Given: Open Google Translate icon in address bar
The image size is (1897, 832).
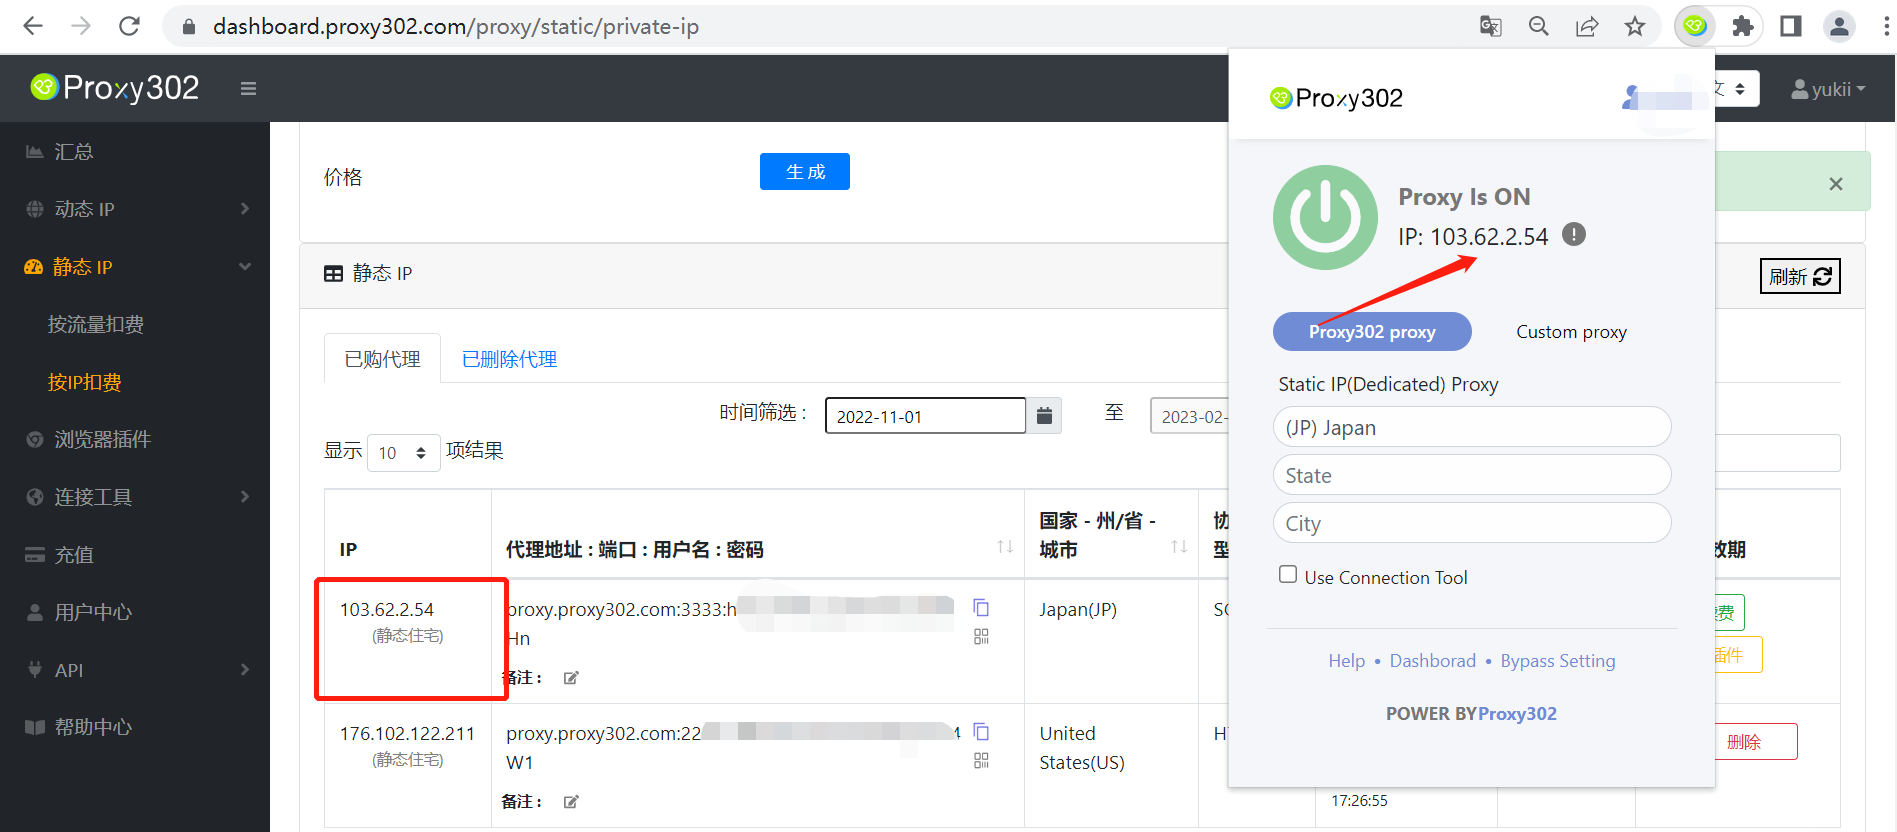Looking at the screenshot, I should (x=1491, y=26).
